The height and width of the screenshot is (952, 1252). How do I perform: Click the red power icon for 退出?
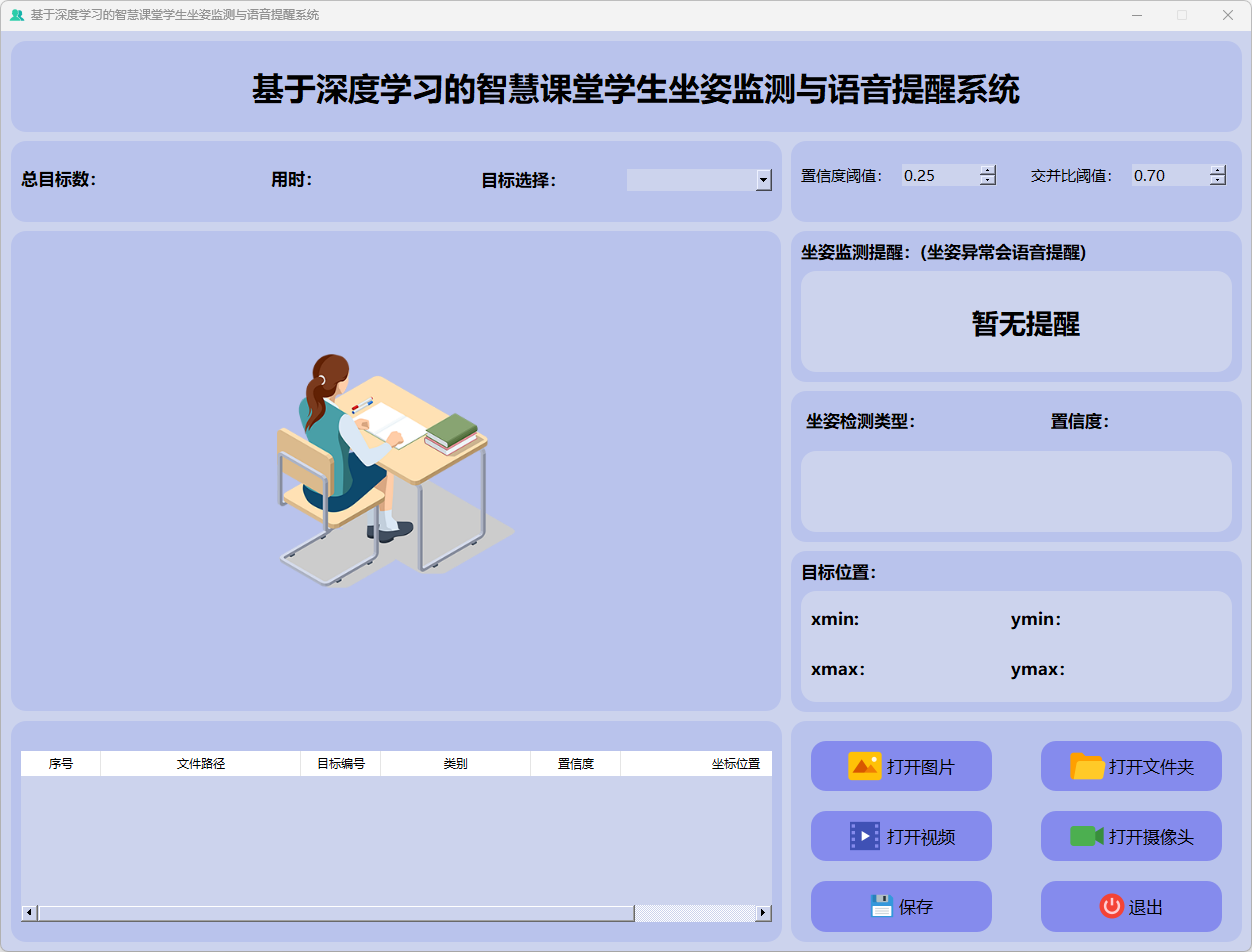[1111, 906]
